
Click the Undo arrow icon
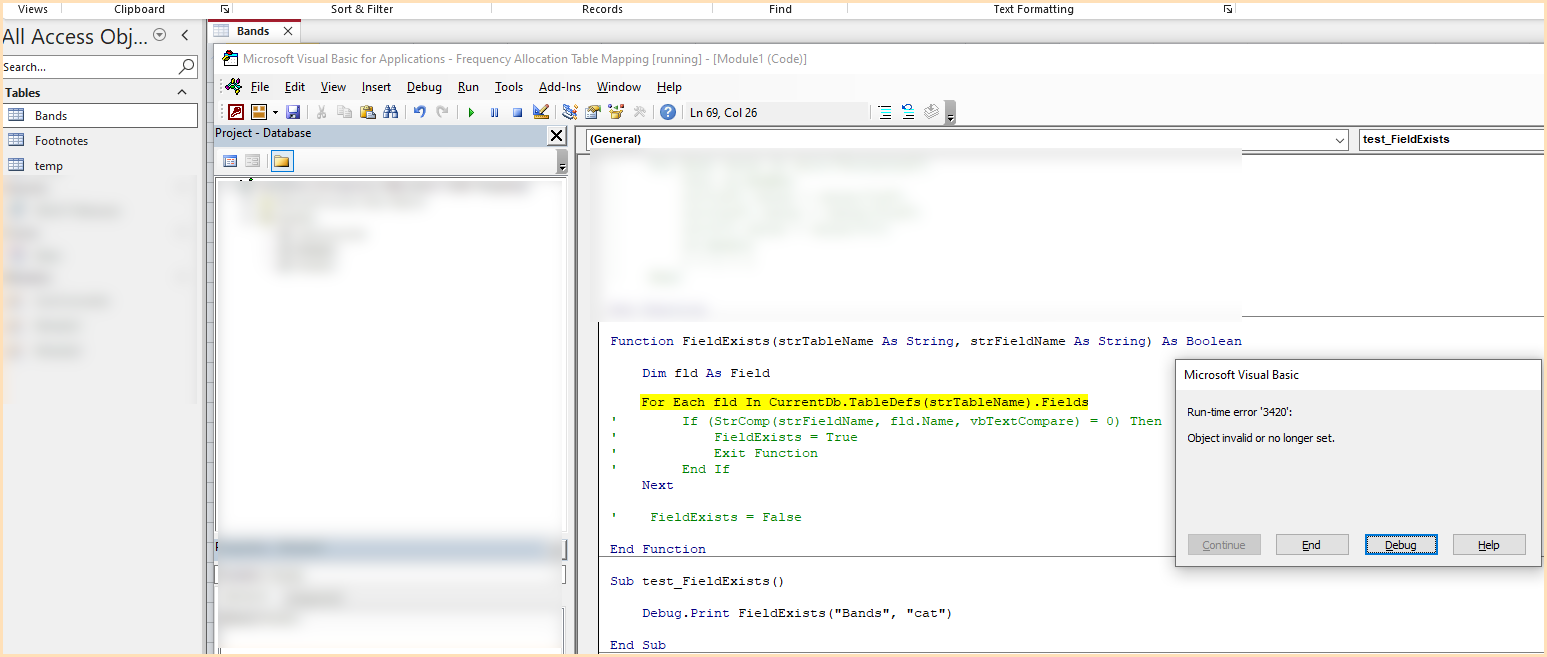click(x=420, y=112)
